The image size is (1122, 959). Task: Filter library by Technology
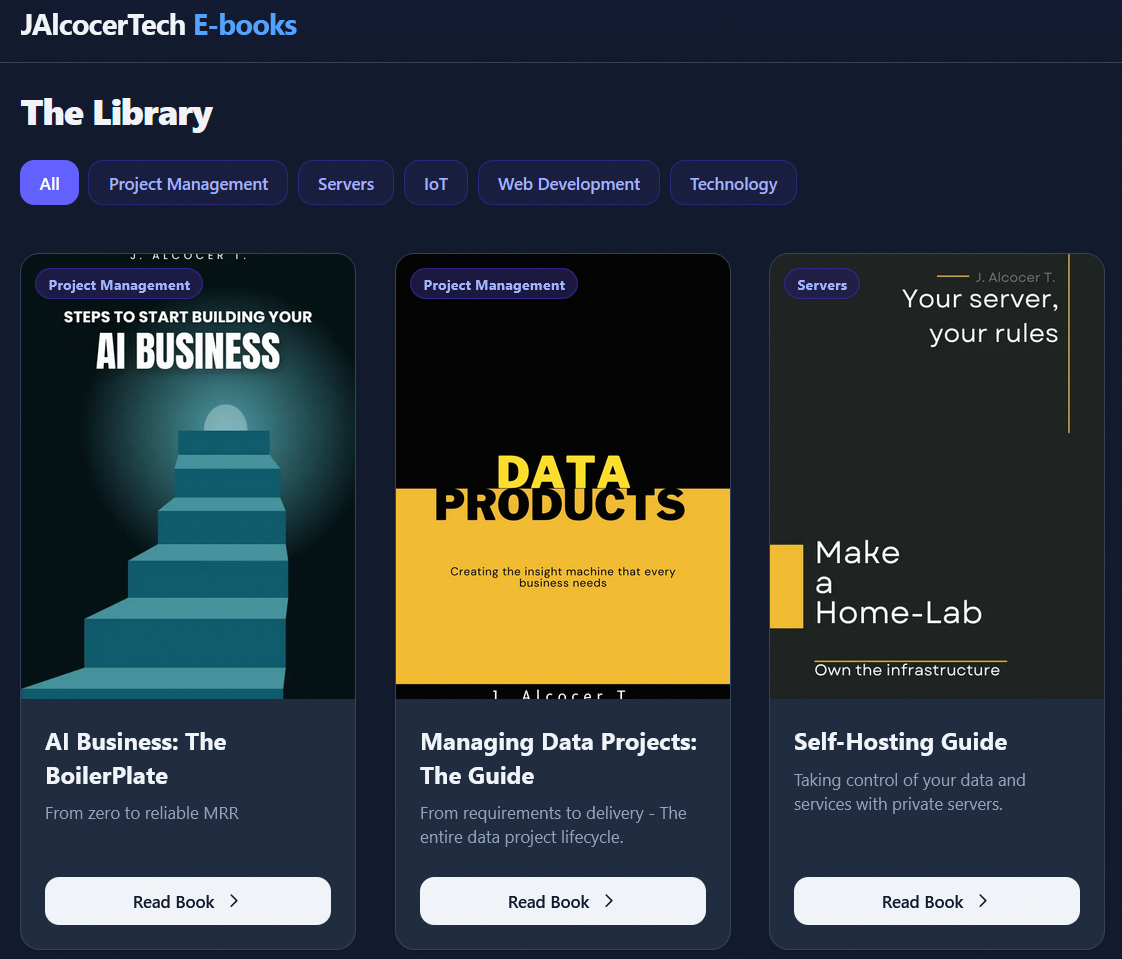[x=733, y=183]
